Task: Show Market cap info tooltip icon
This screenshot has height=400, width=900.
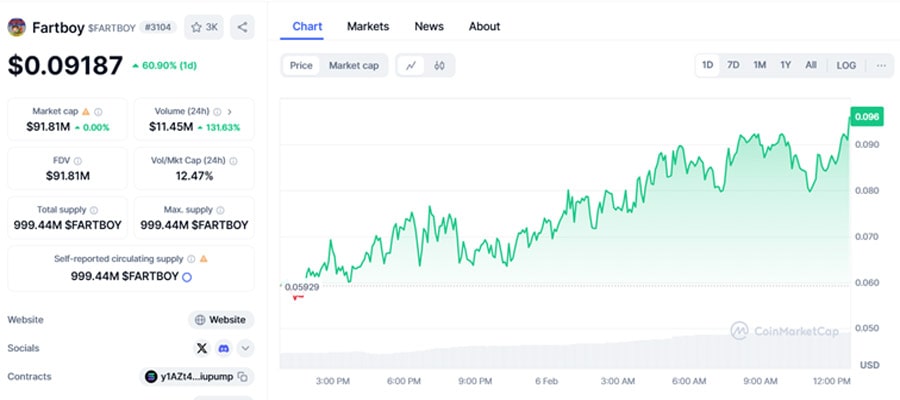Action: tap(99, 112)
